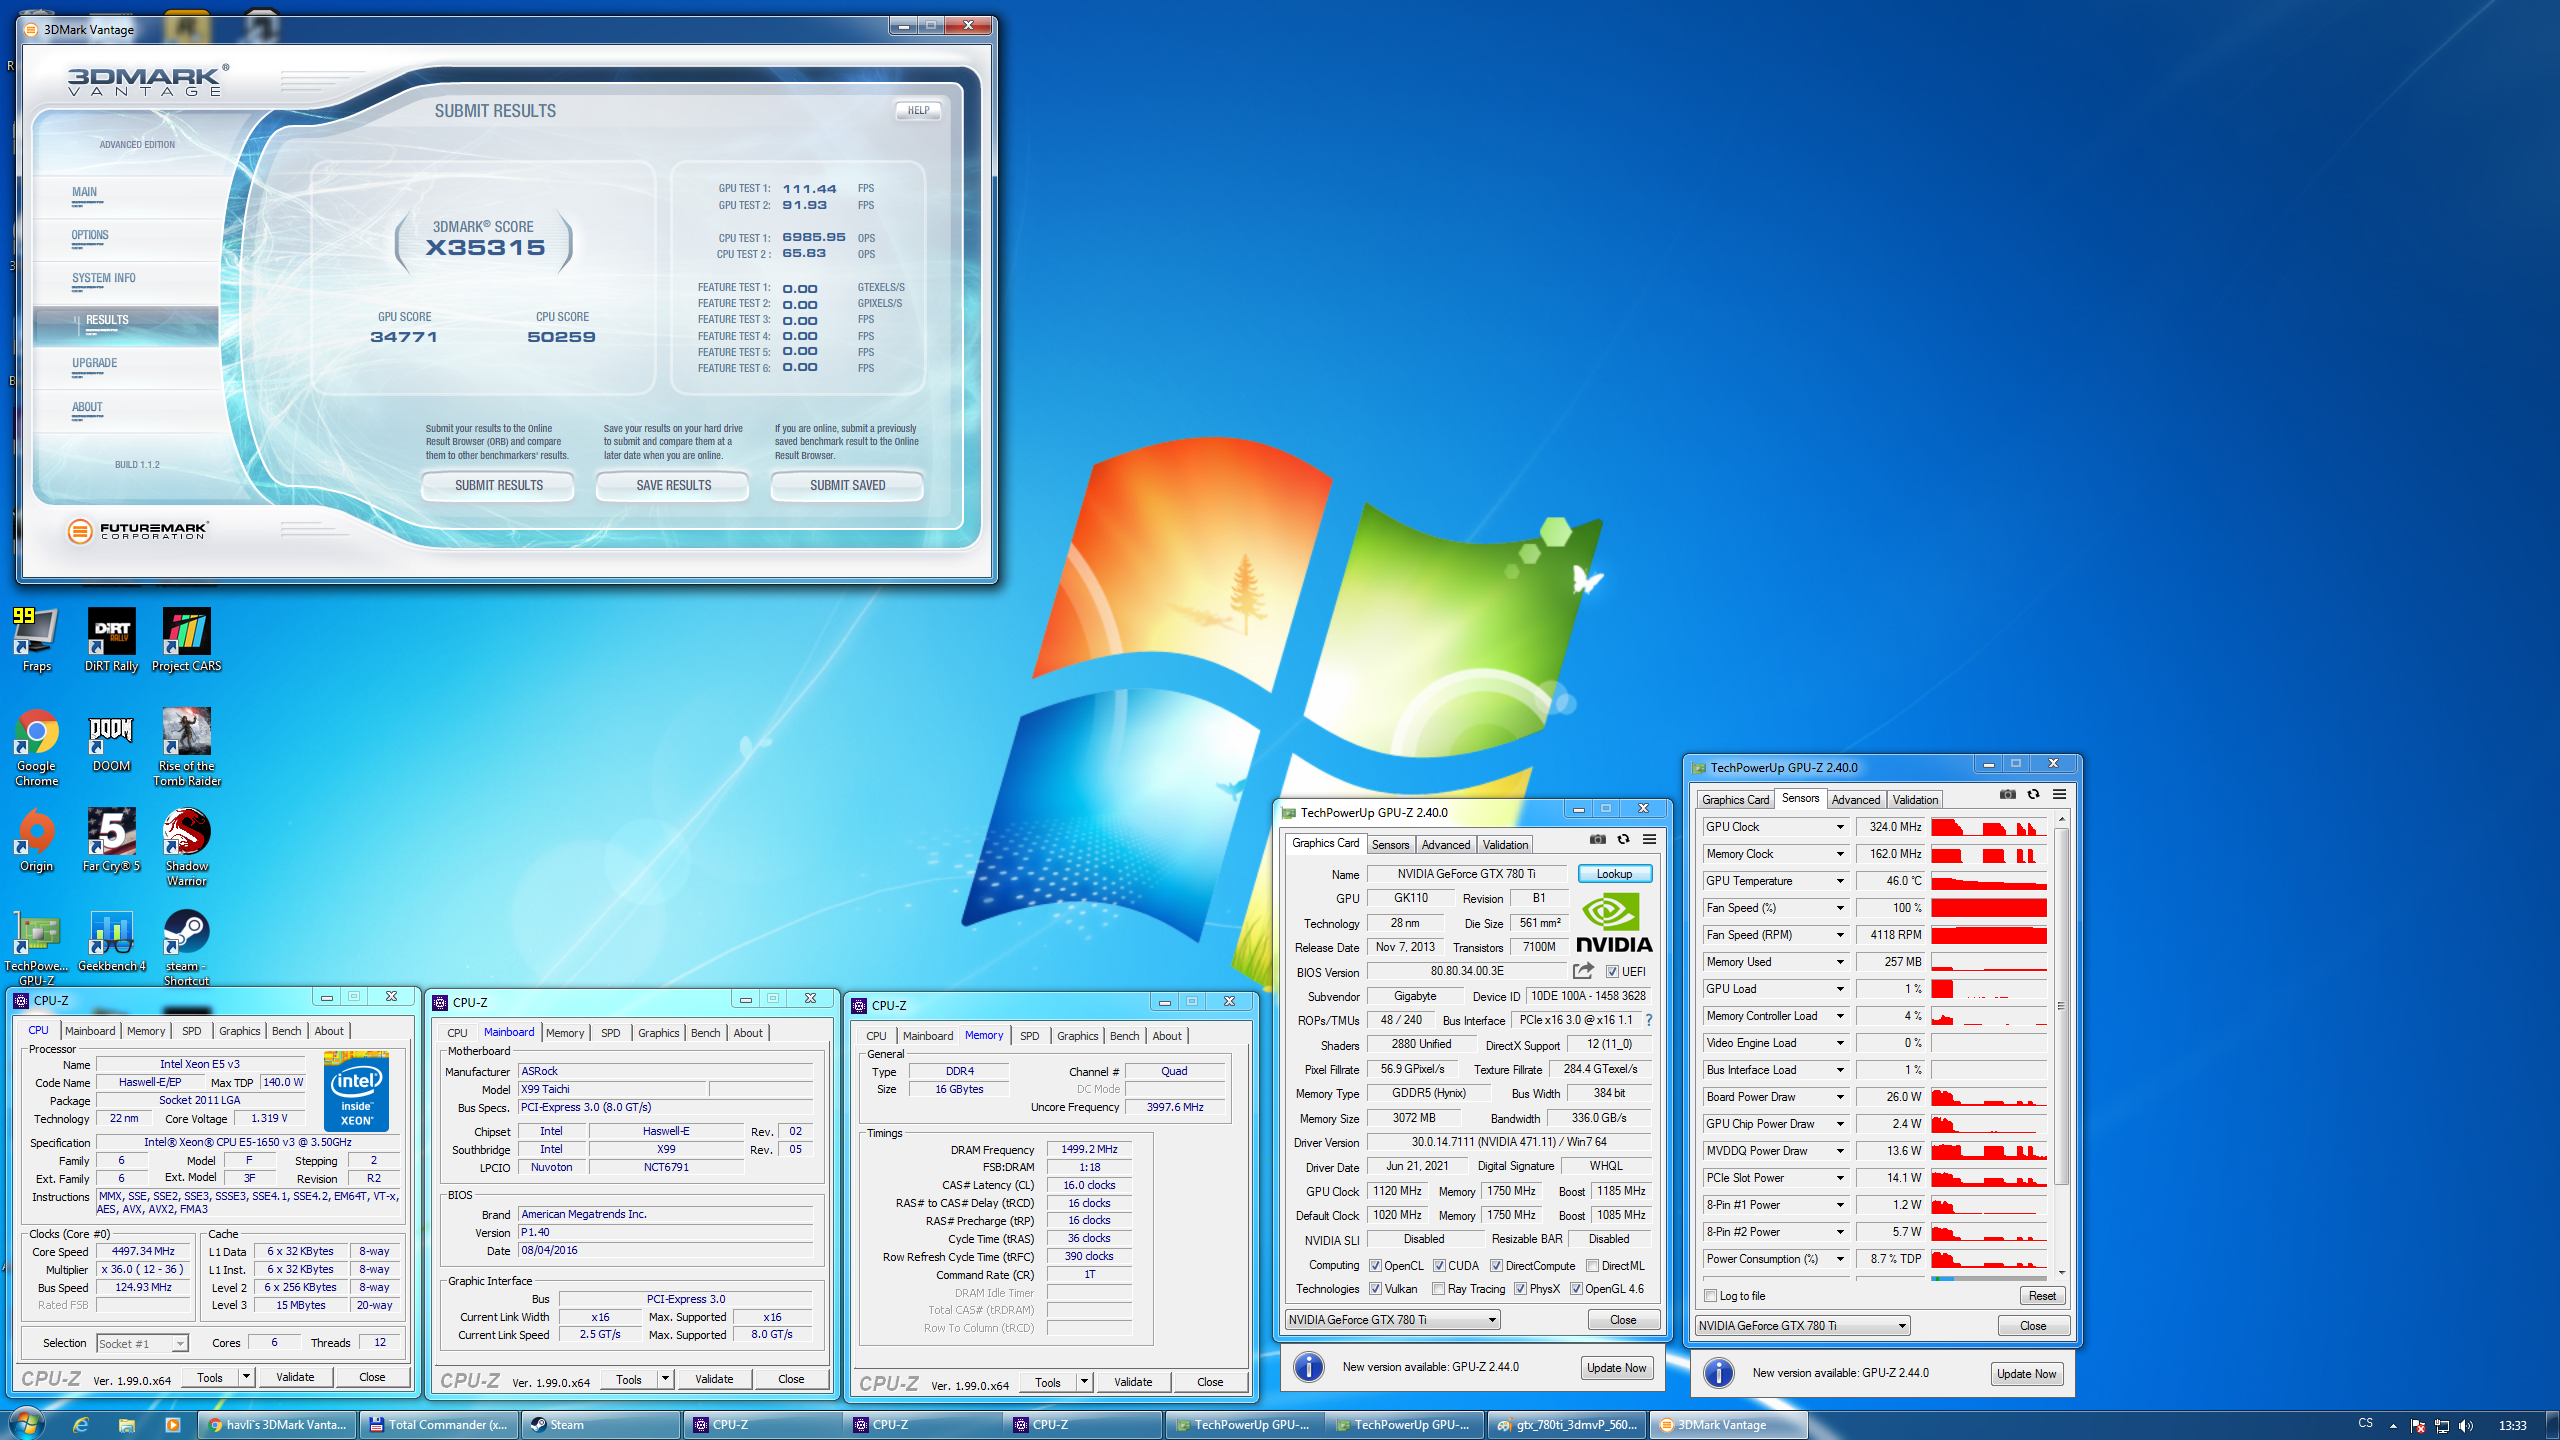This screenshot has width=2560, height=1440.
Task: Click BIOS share/export icon next to BIOS Version
Action: (x=1583, y=971)
